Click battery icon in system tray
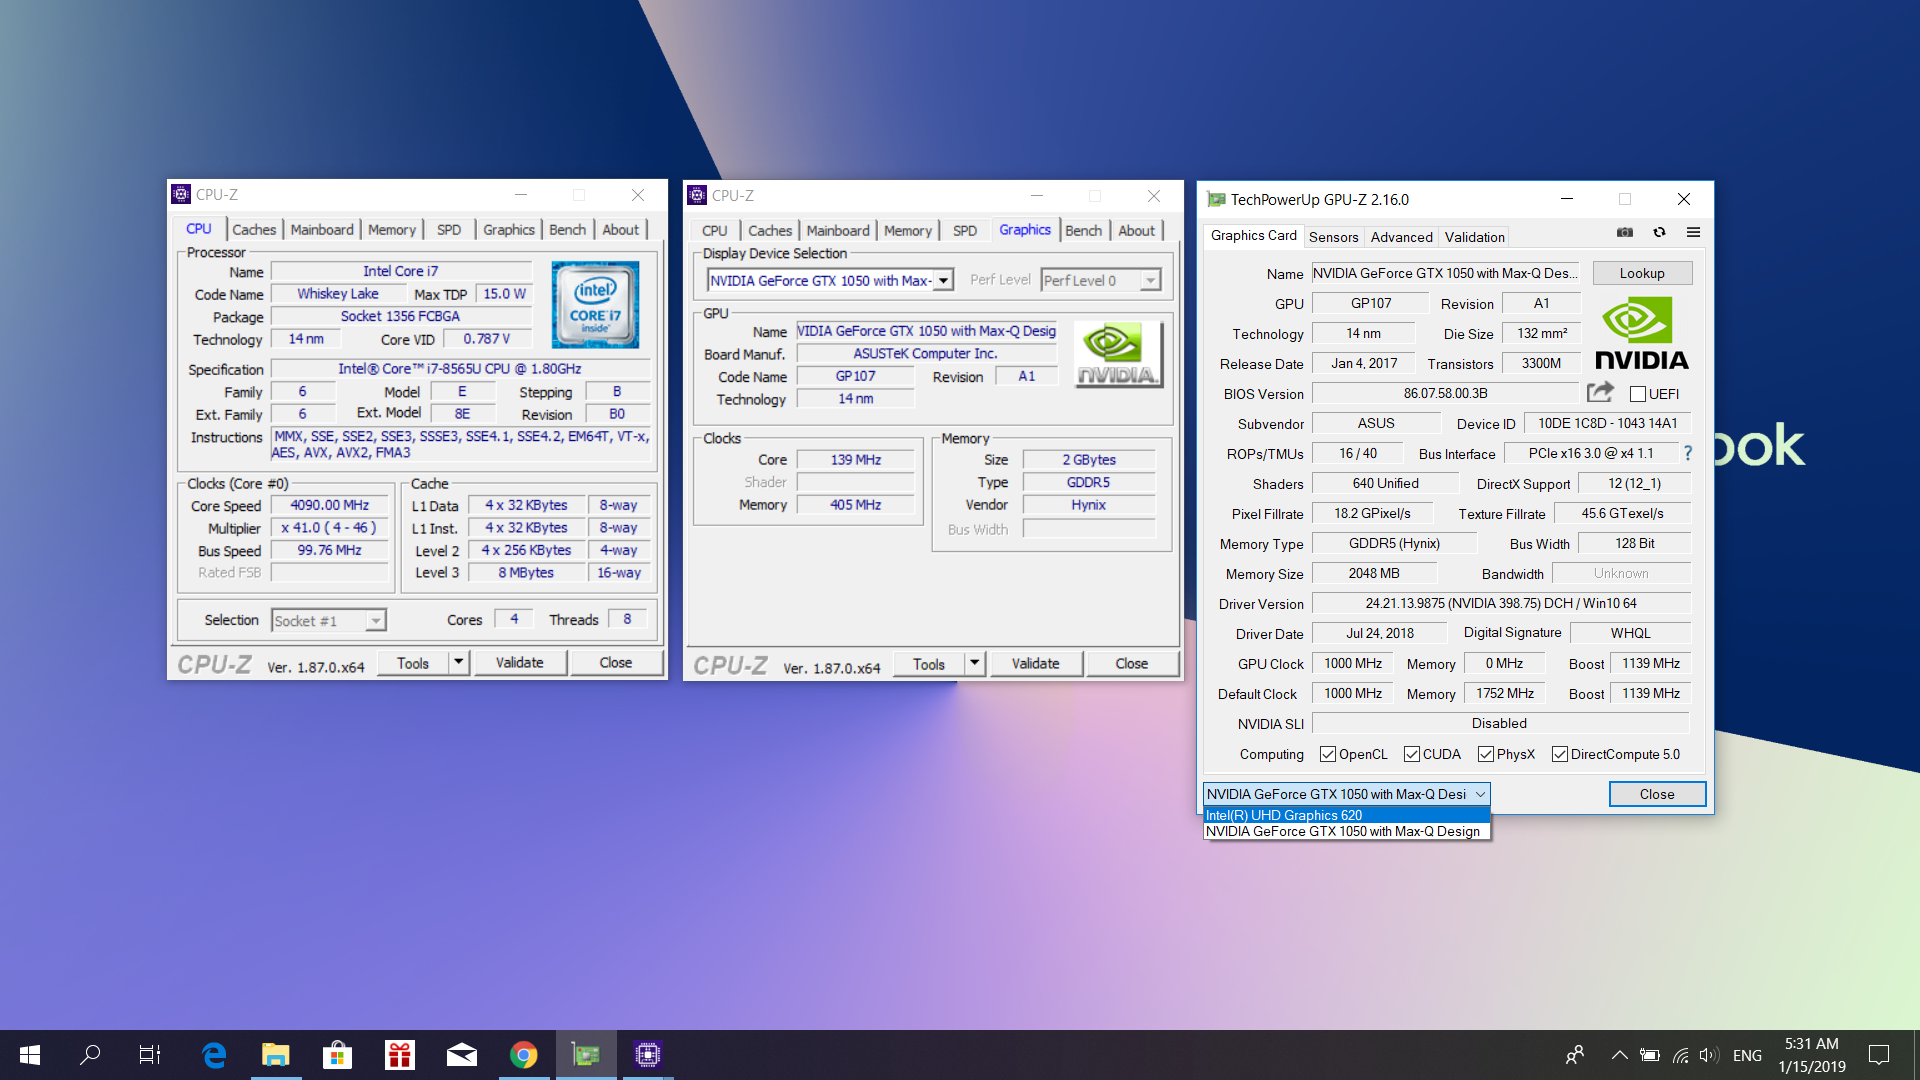Viewport: 1920px width, 1080px height. pos(1650,1055)
